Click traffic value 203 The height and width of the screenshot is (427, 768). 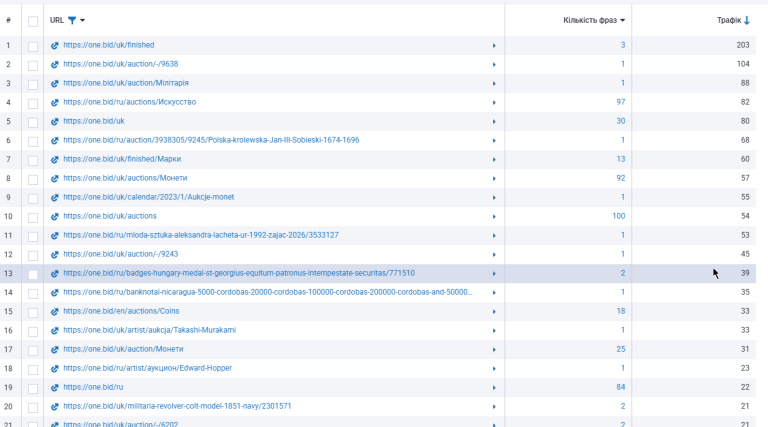pyautogui.click(x=743, y=45)
